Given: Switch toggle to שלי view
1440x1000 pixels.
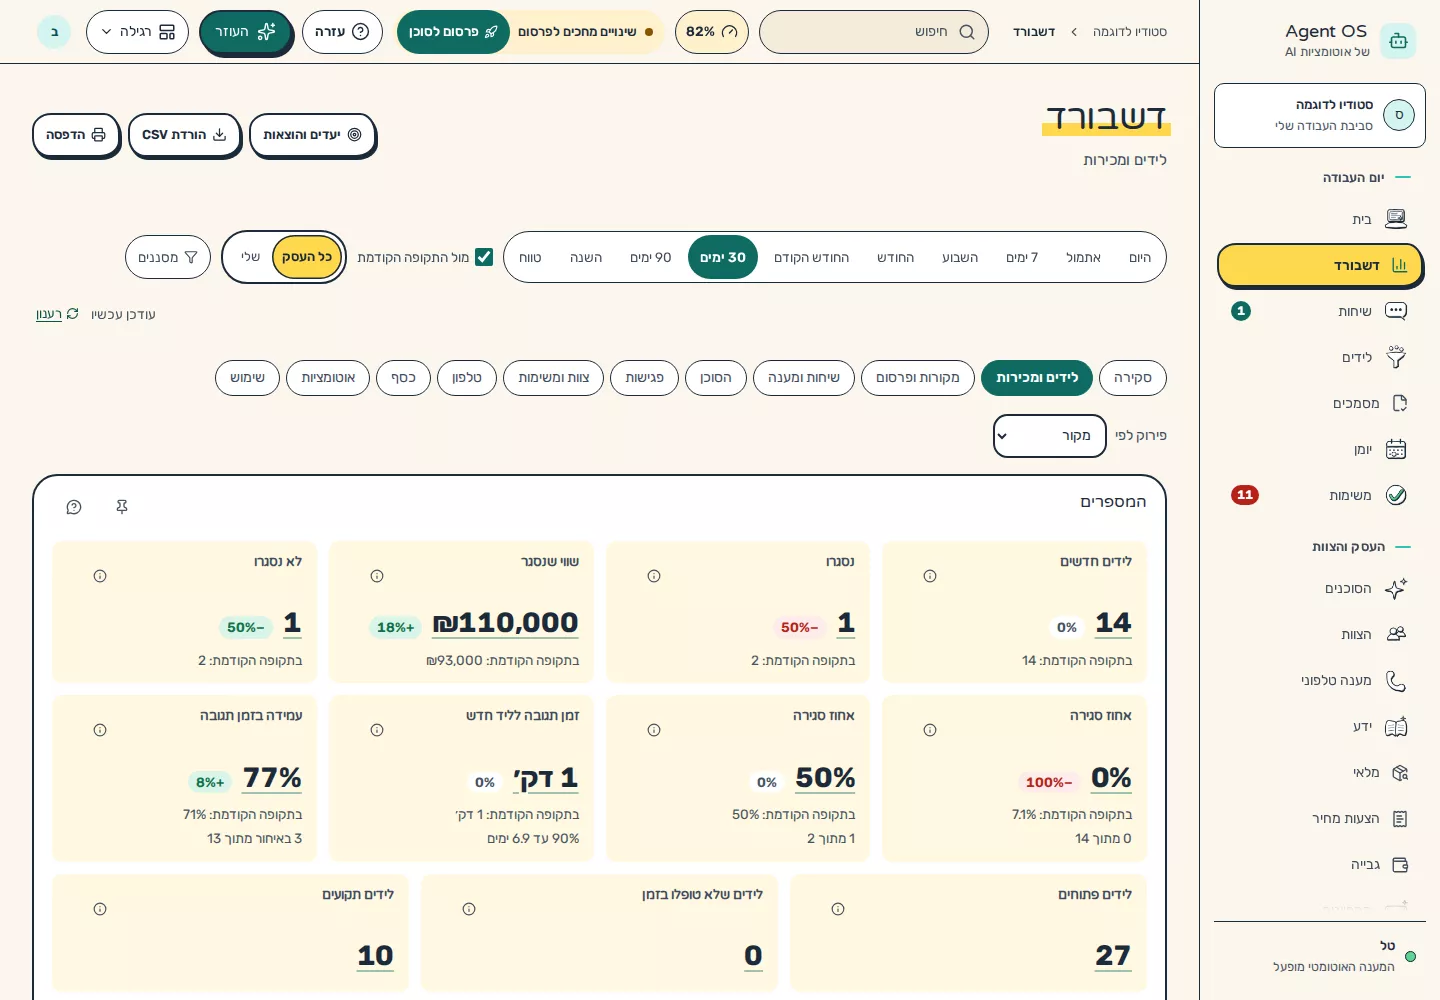Looking at the screenshot, I should (250, 257).
